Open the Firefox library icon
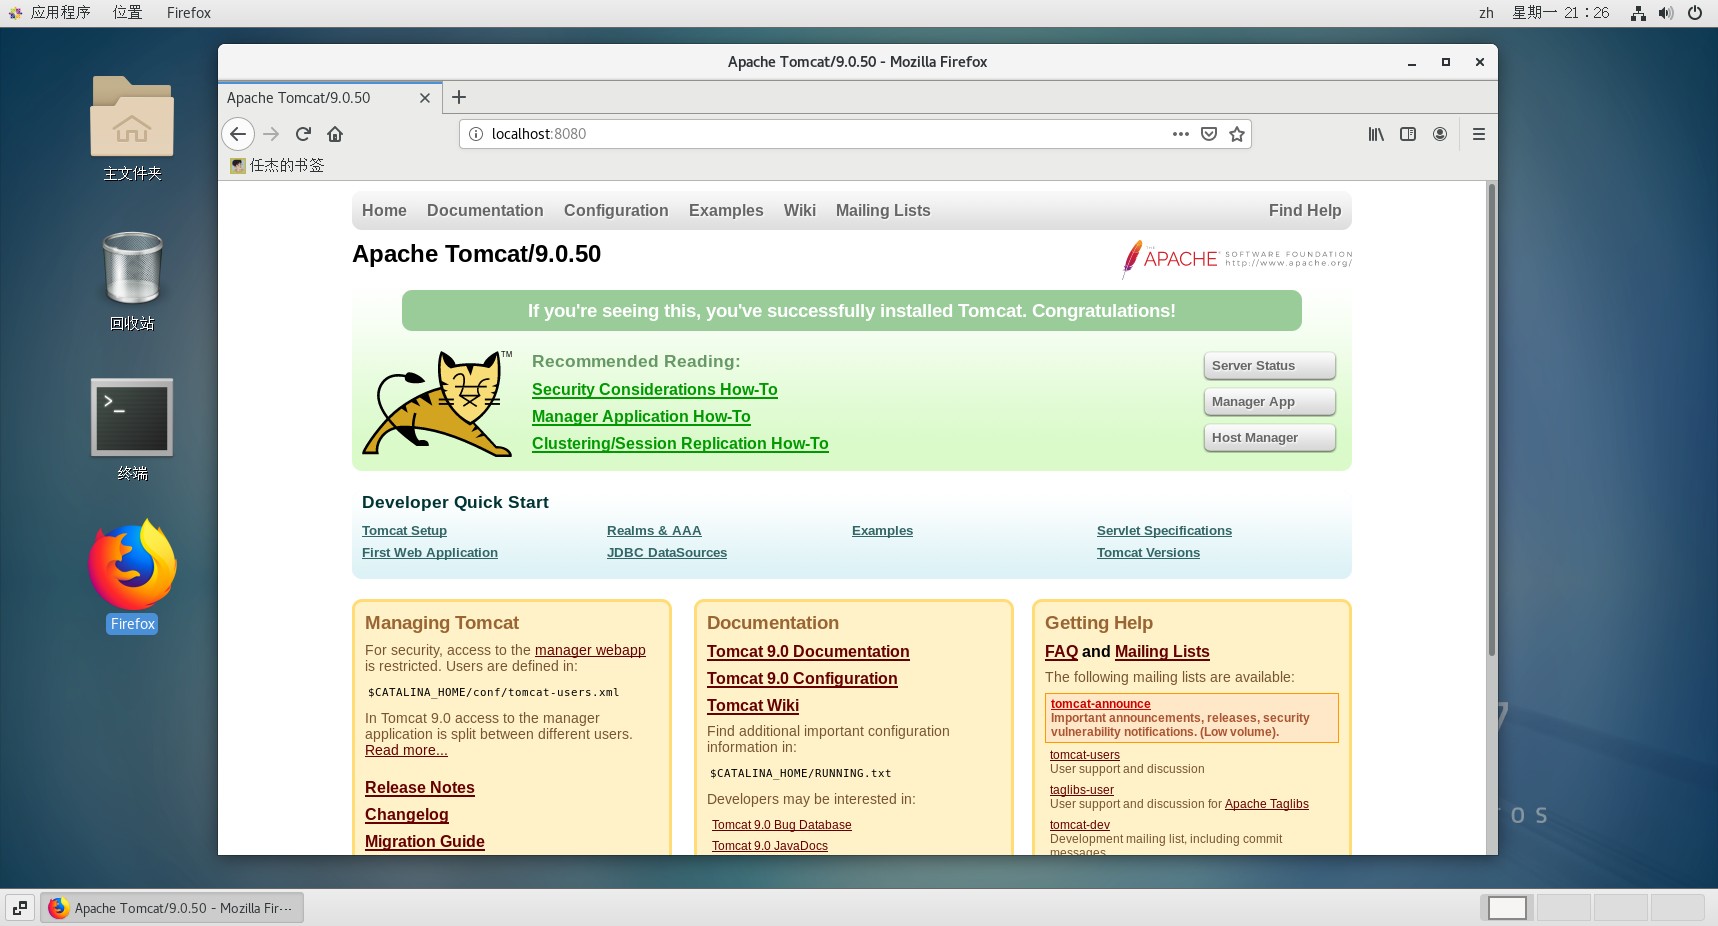The width and height of the screenshot is (1718, 926). (x=1376, y=134)
